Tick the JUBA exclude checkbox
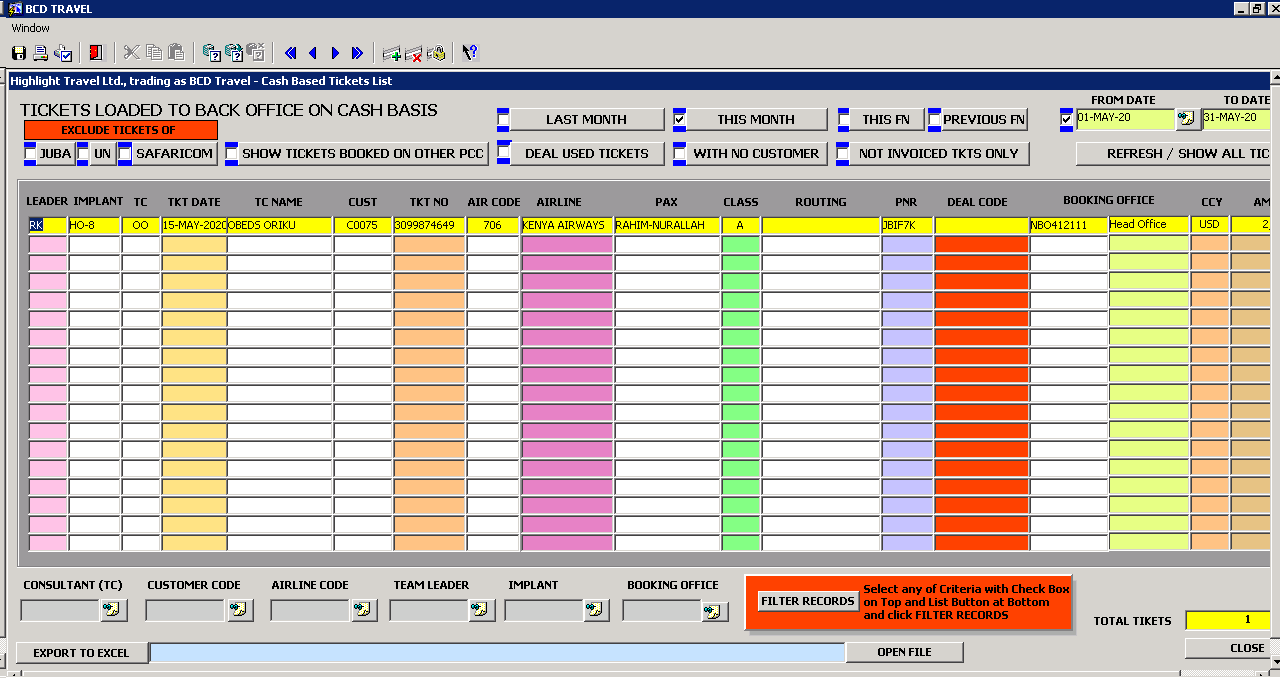Viewport: 1280px width, 678px height. pos(30,153)
